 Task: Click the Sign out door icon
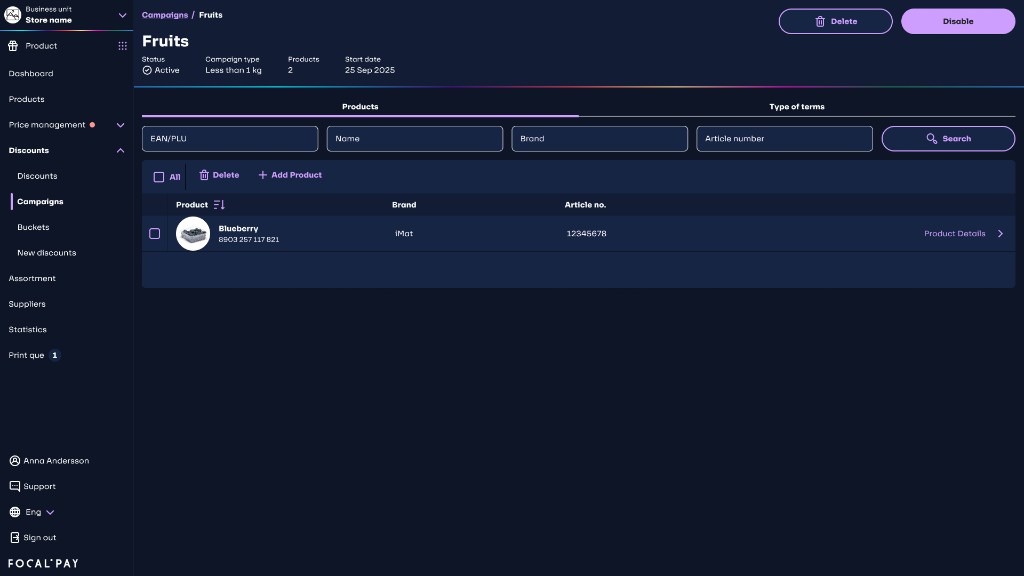click(14, 537)
